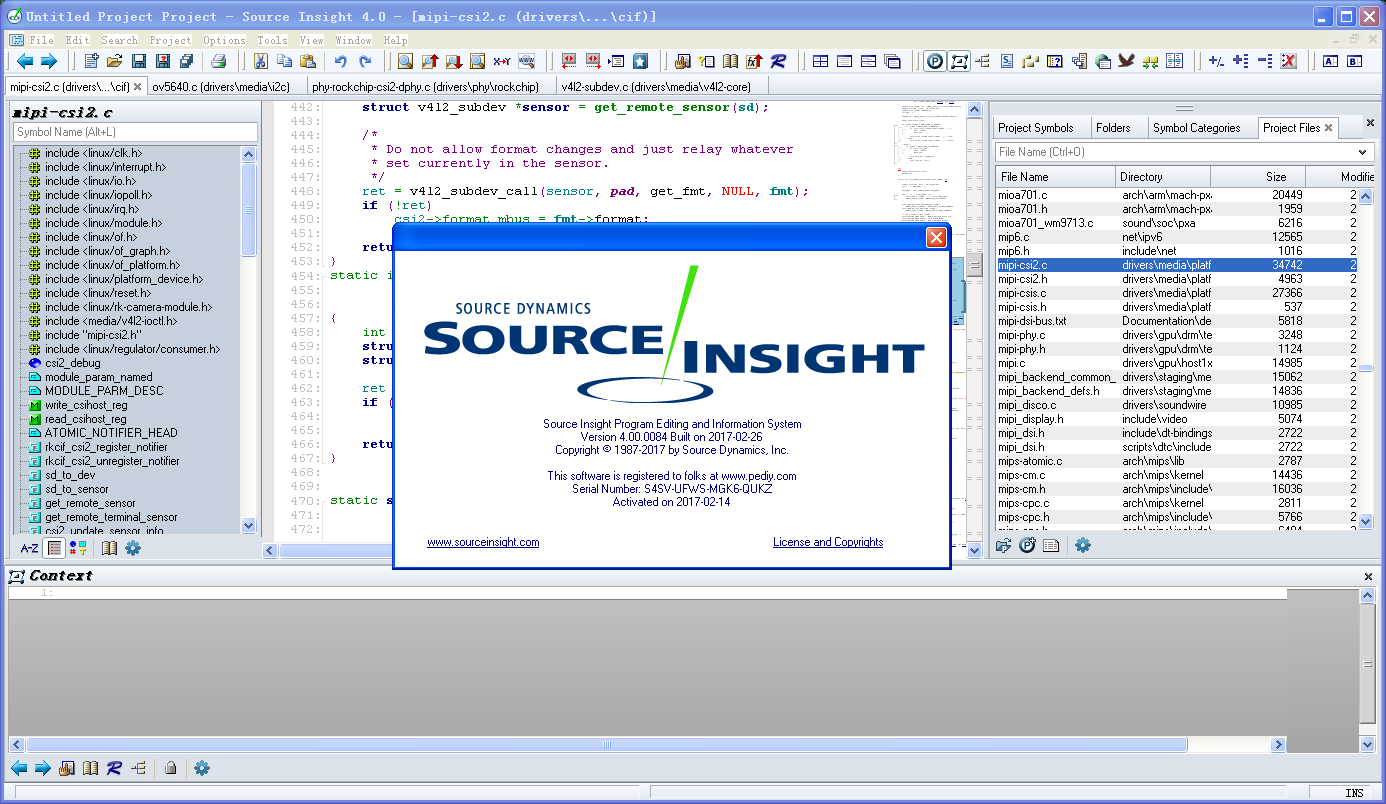Image resolution: width=1386 pixels, height=804 pixels.
Task: Open the symbol panel gear settings
Action: click(x=132, y=548)
